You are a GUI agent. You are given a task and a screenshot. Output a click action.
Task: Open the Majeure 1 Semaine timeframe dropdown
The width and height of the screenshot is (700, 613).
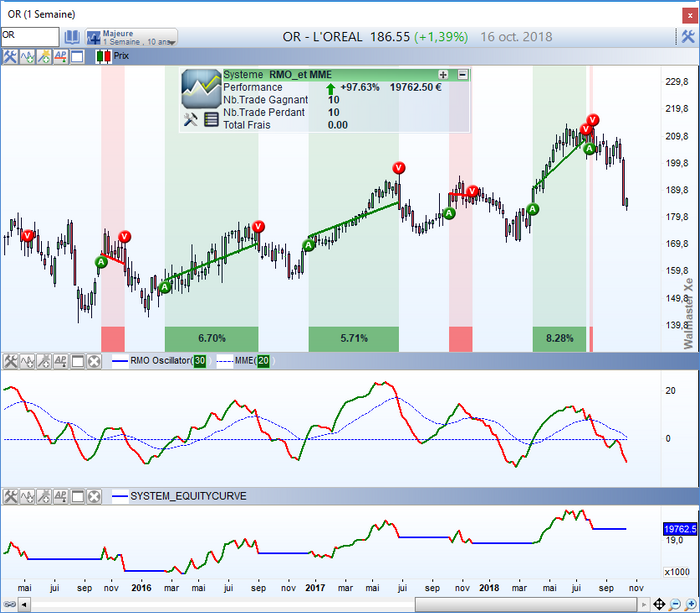(131, 37)
